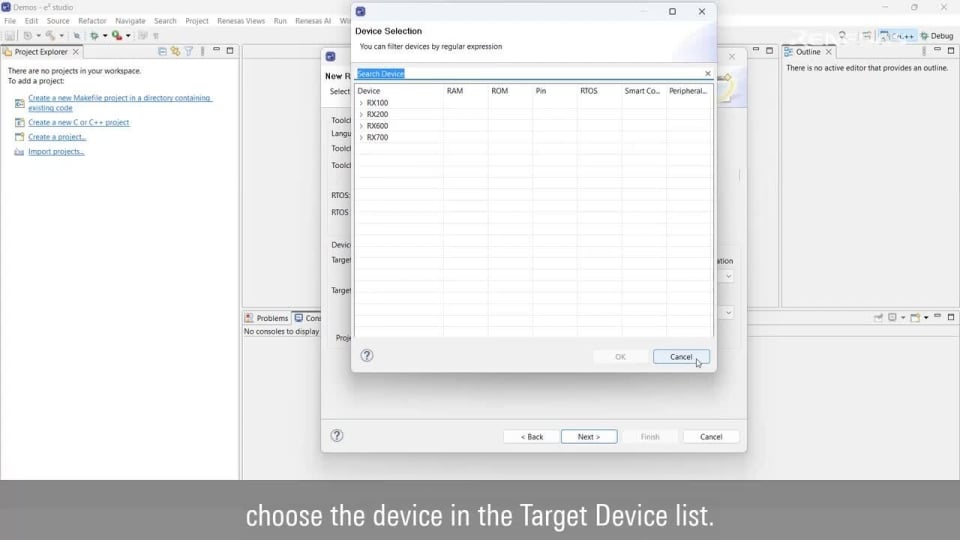Open the Open Console dropdown arrow
This screenshot has height=540, width=960.
926,318
